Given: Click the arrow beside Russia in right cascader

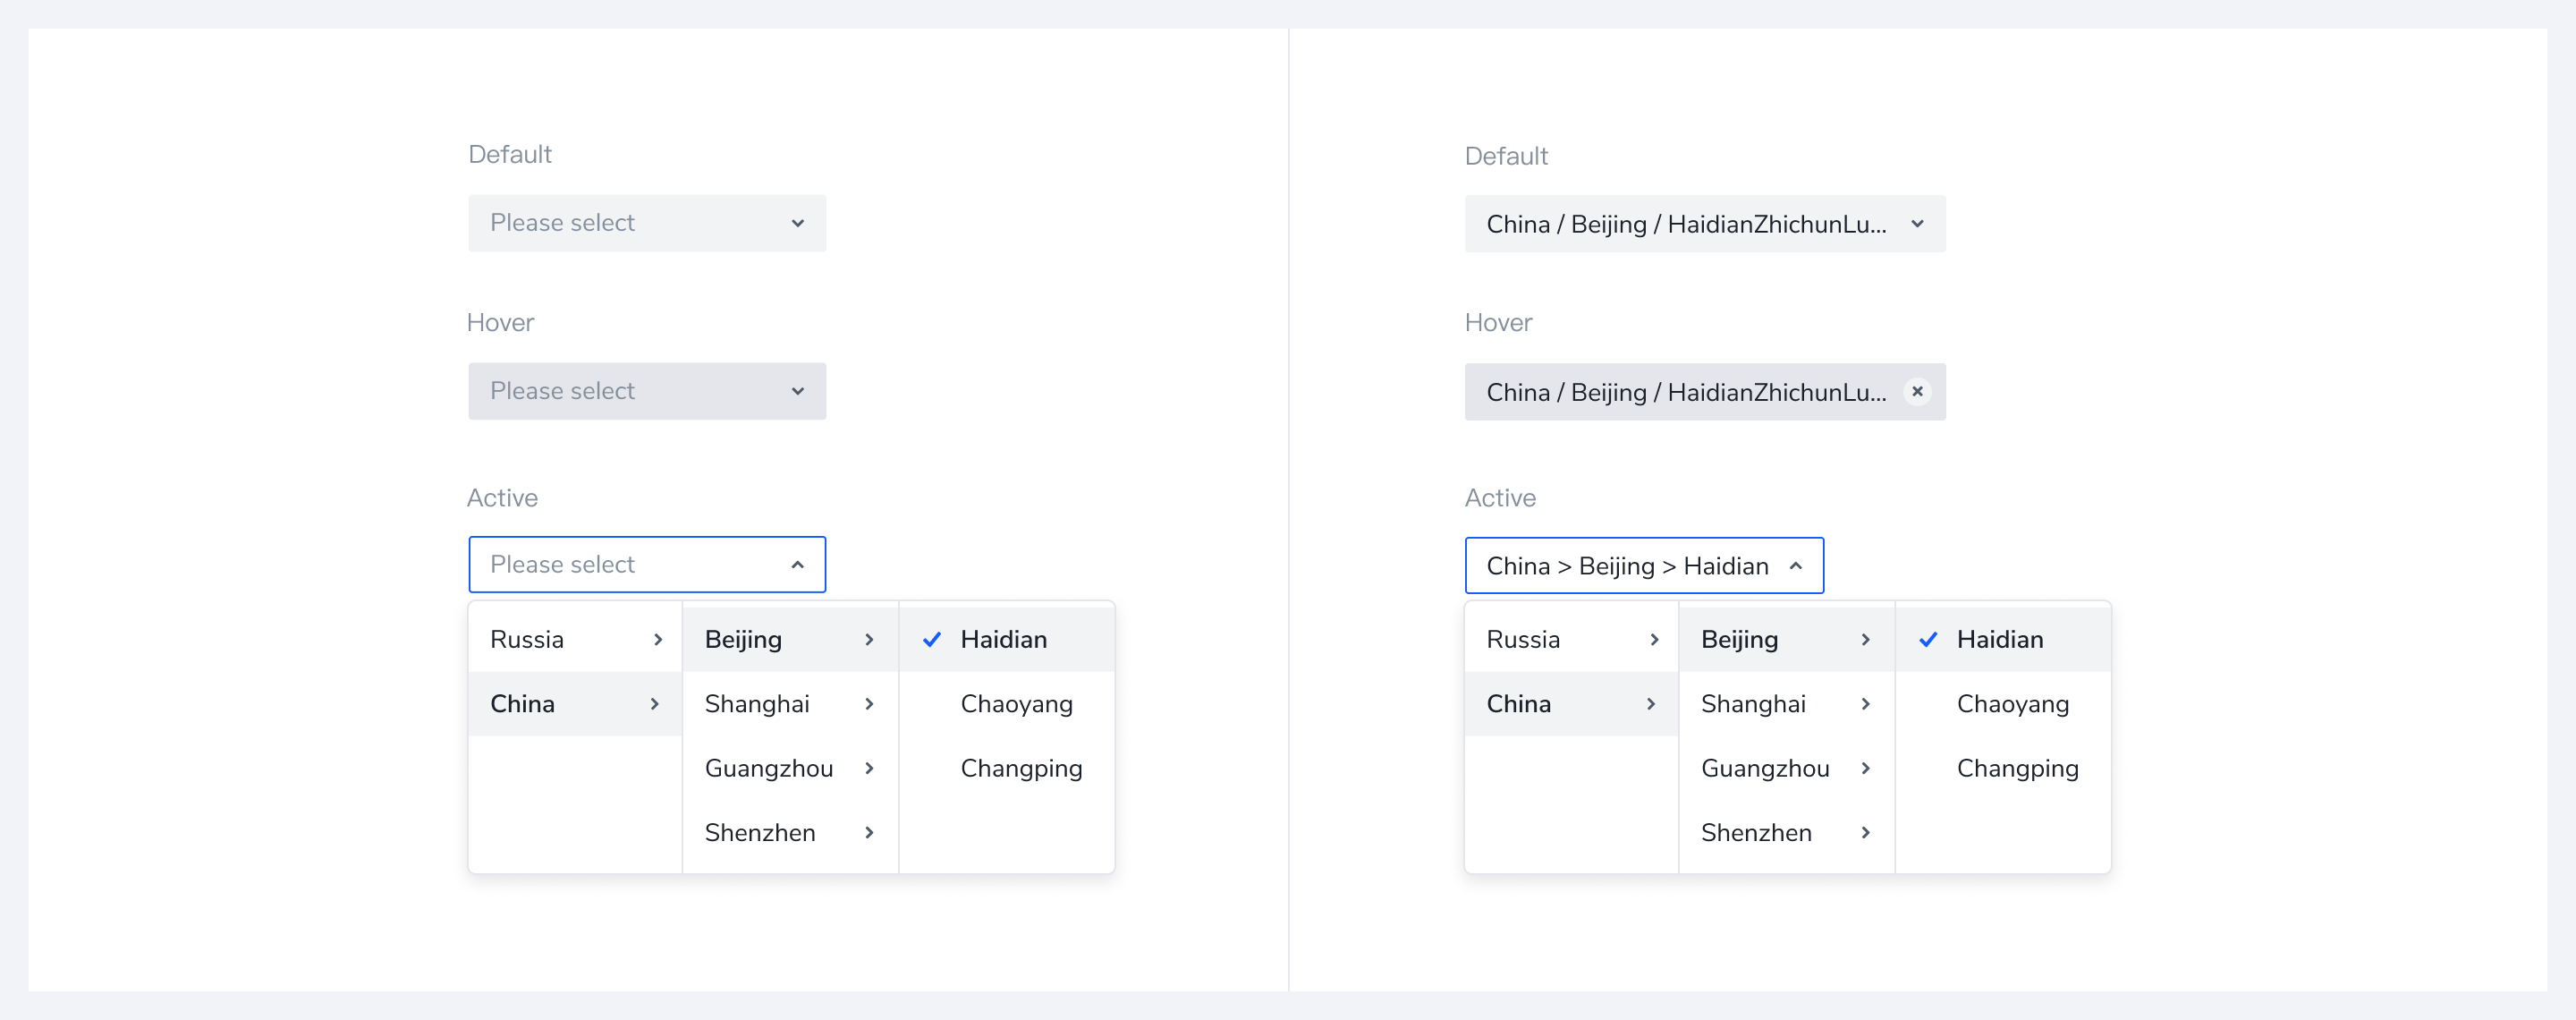Looking at the screenshot, I should [x=1654, y=639].
